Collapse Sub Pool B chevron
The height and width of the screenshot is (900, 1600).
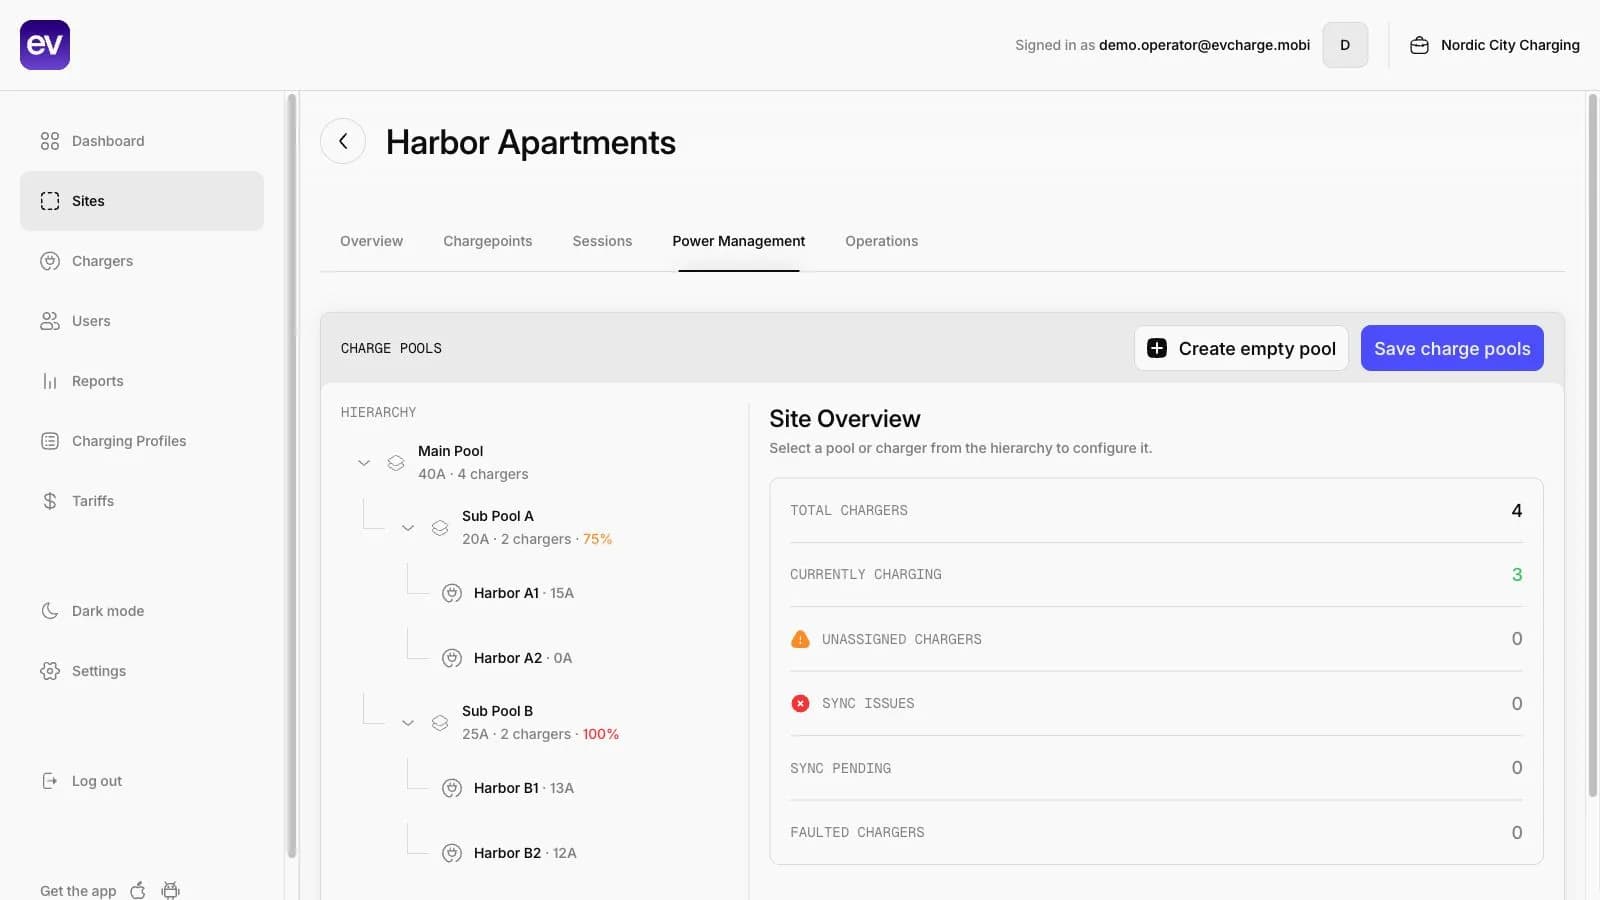(x=408, y=722)
